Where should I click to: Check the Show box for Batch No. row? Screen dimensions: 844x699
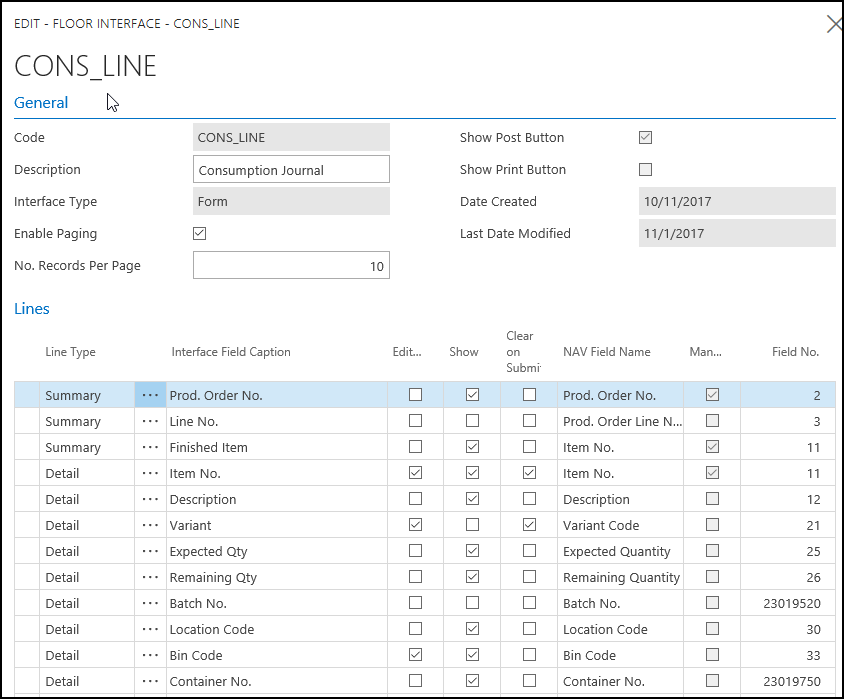472,603
